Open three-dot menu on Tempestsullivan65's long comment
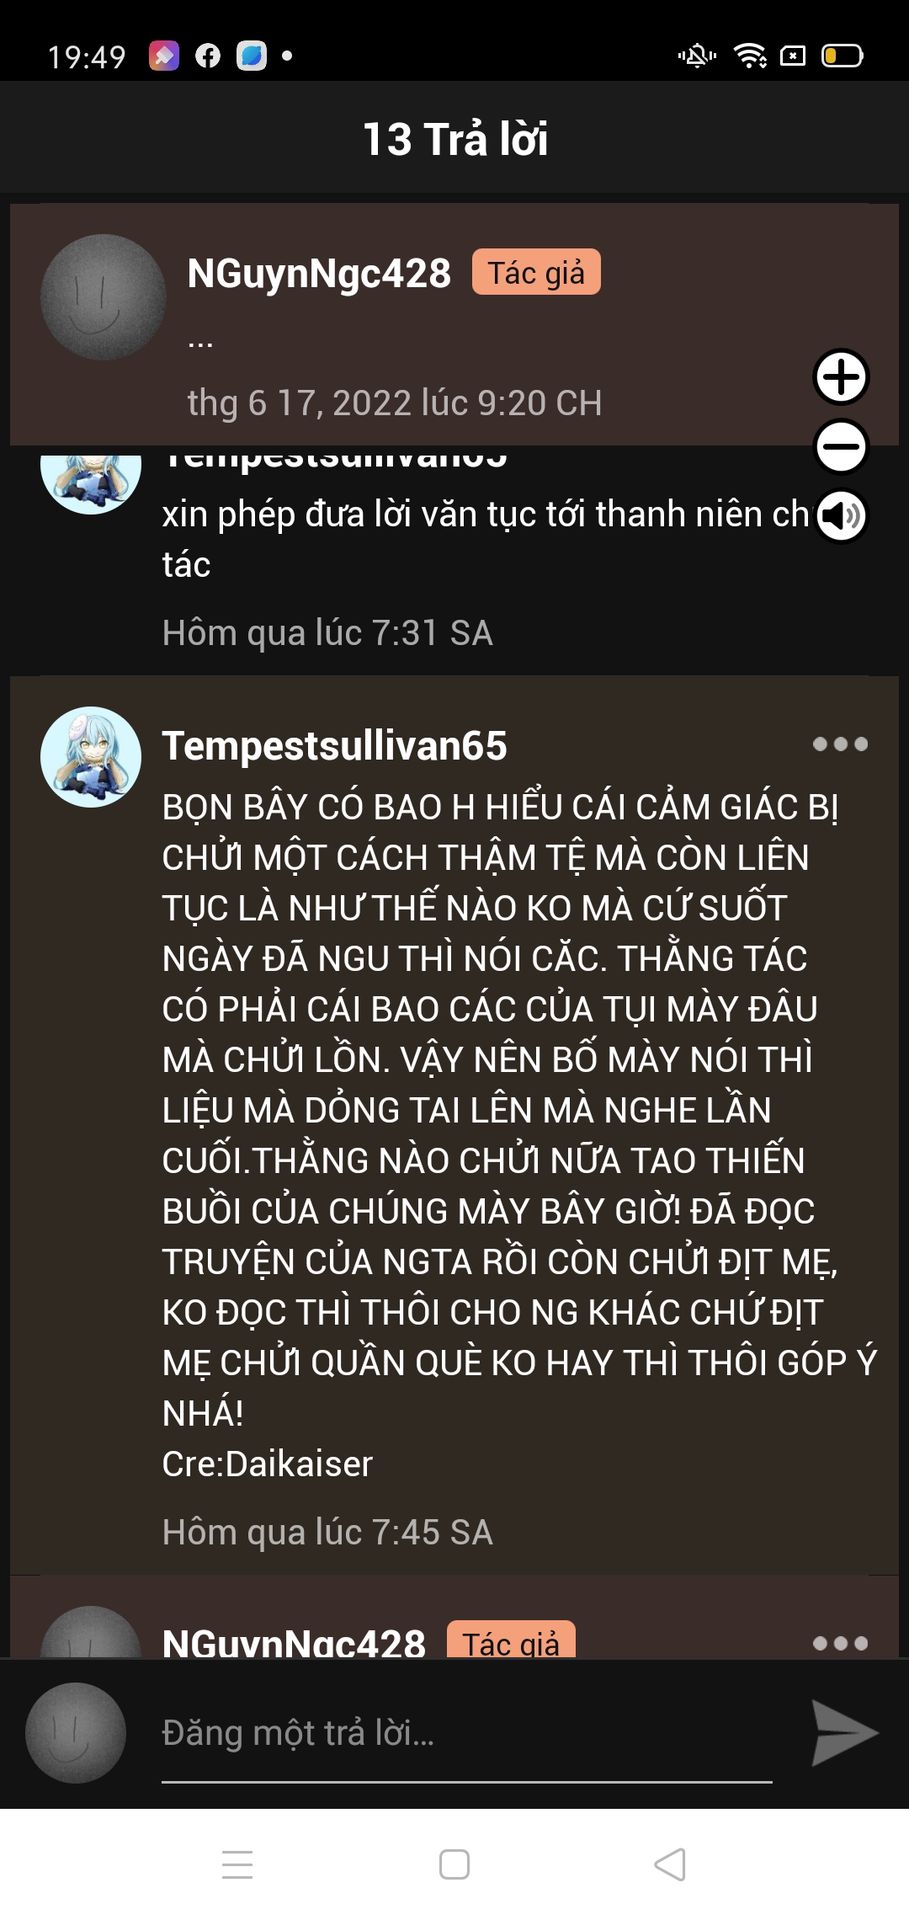The image size is (909, 1920). pyautogui.click(x=840, y=744)
